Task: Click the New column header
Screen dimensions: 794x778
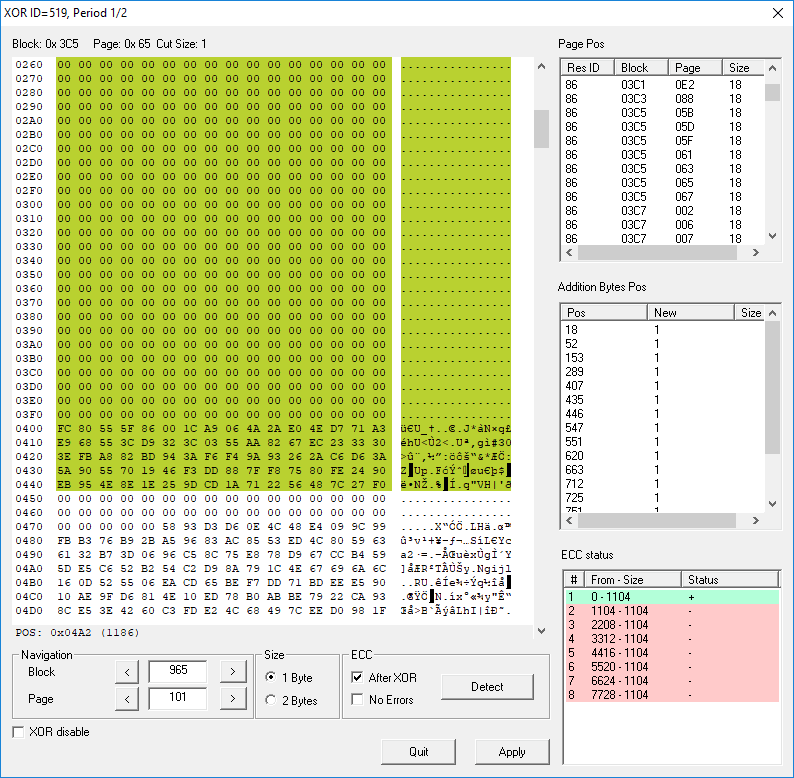Action: (x=691, y=313)
